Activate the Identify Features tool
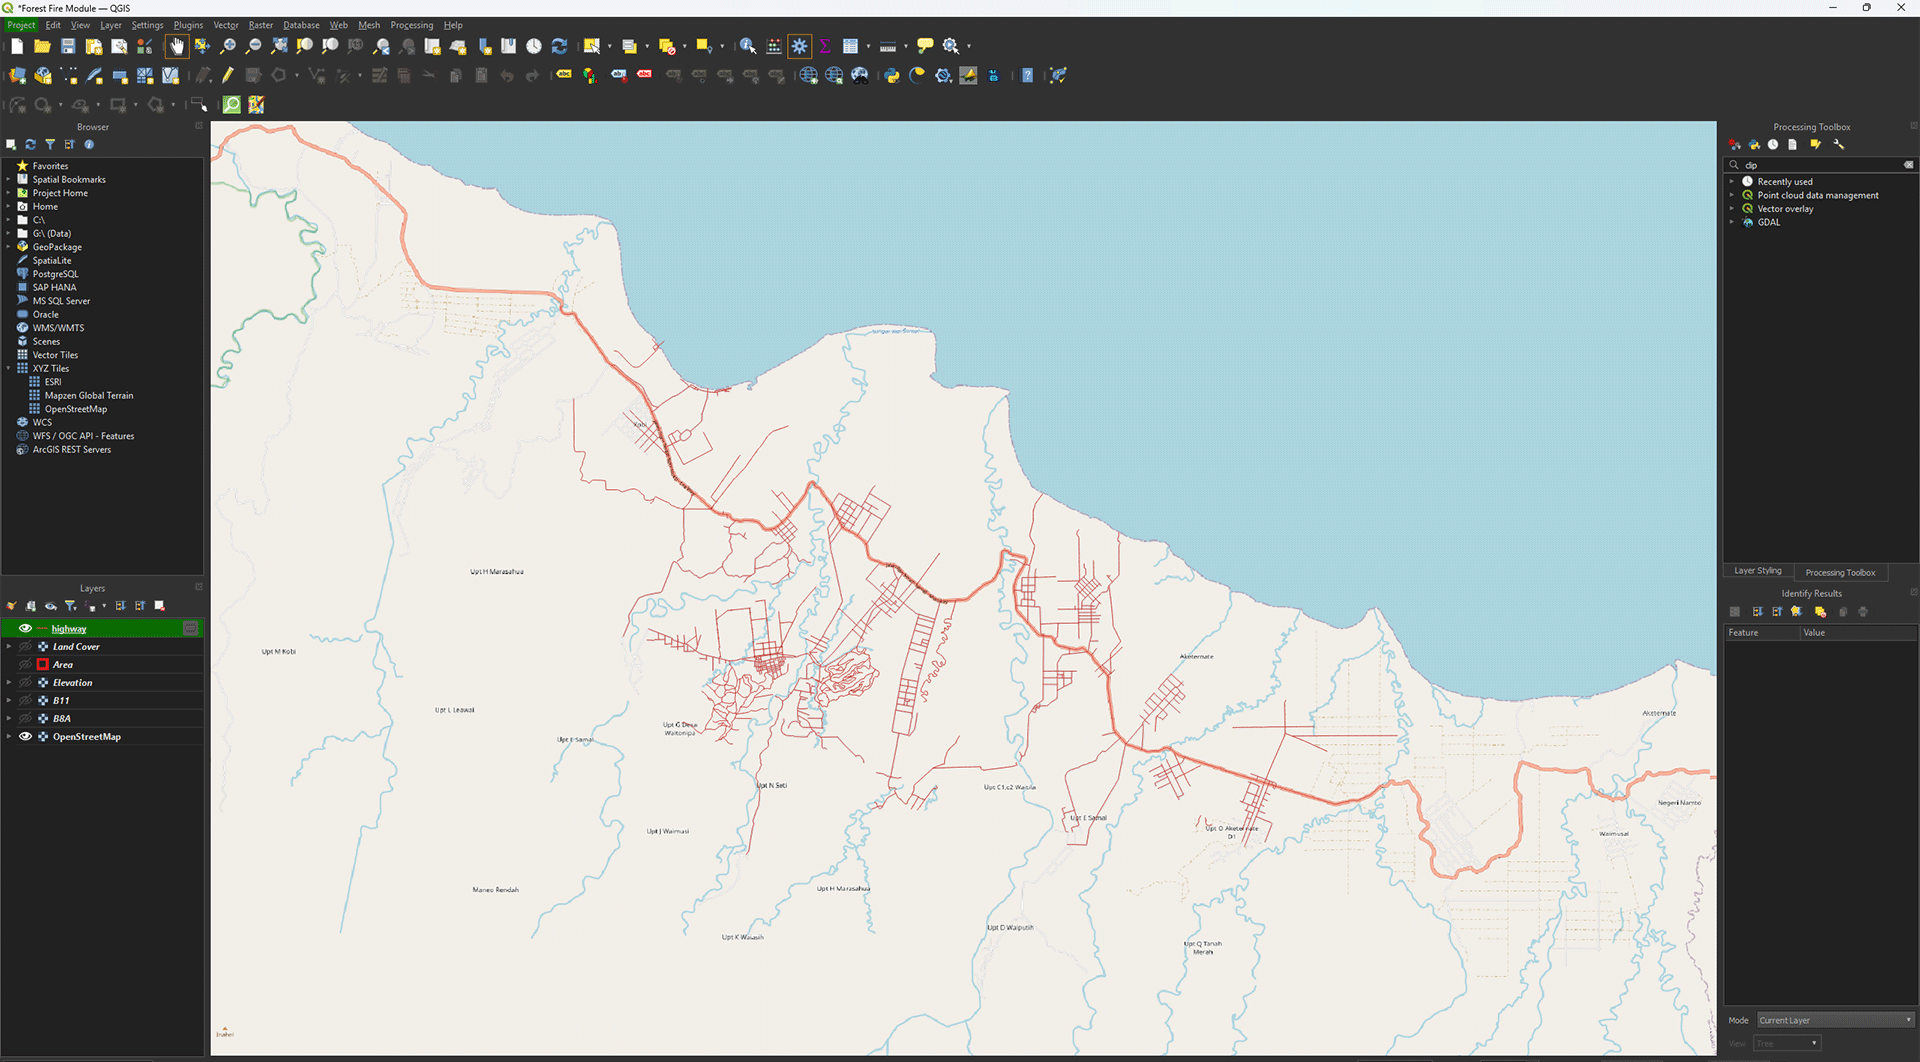Image resolution: width=1920 pixels, height=1062 pixels. coord(747,46)
